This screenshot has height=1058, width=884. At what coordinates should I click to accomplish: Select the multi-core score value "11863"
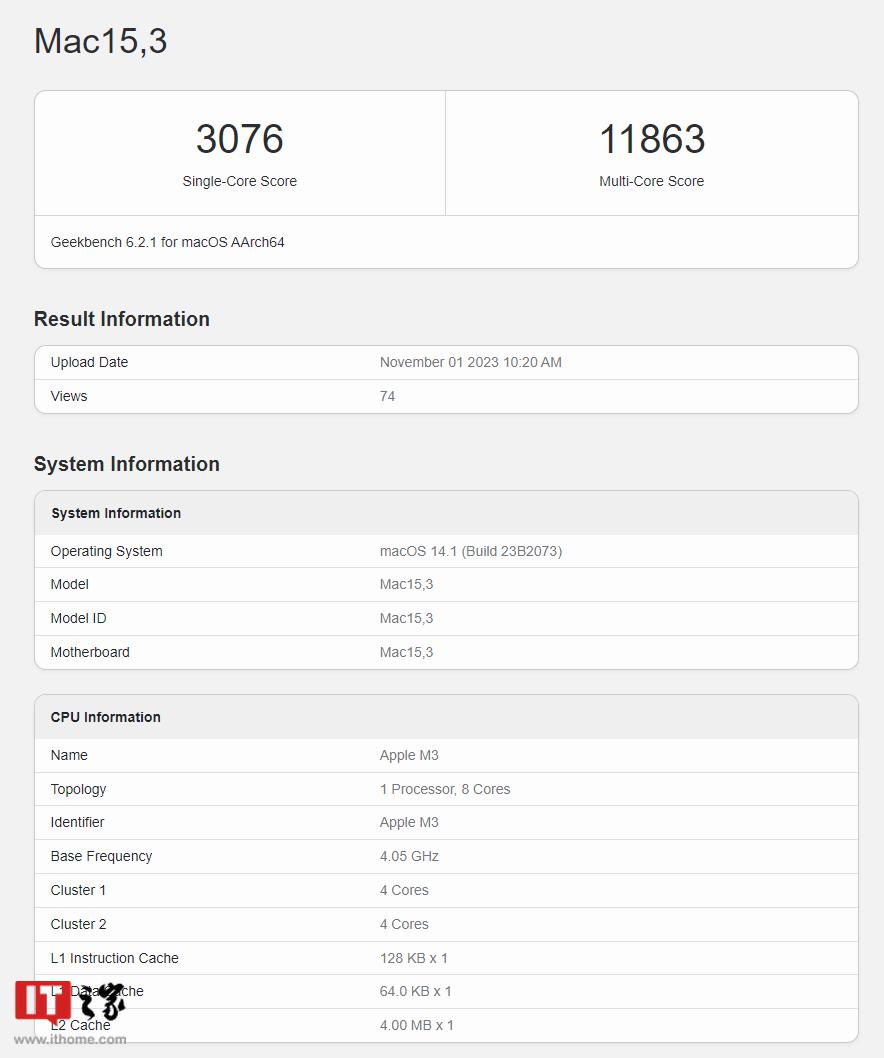[652, 139]
